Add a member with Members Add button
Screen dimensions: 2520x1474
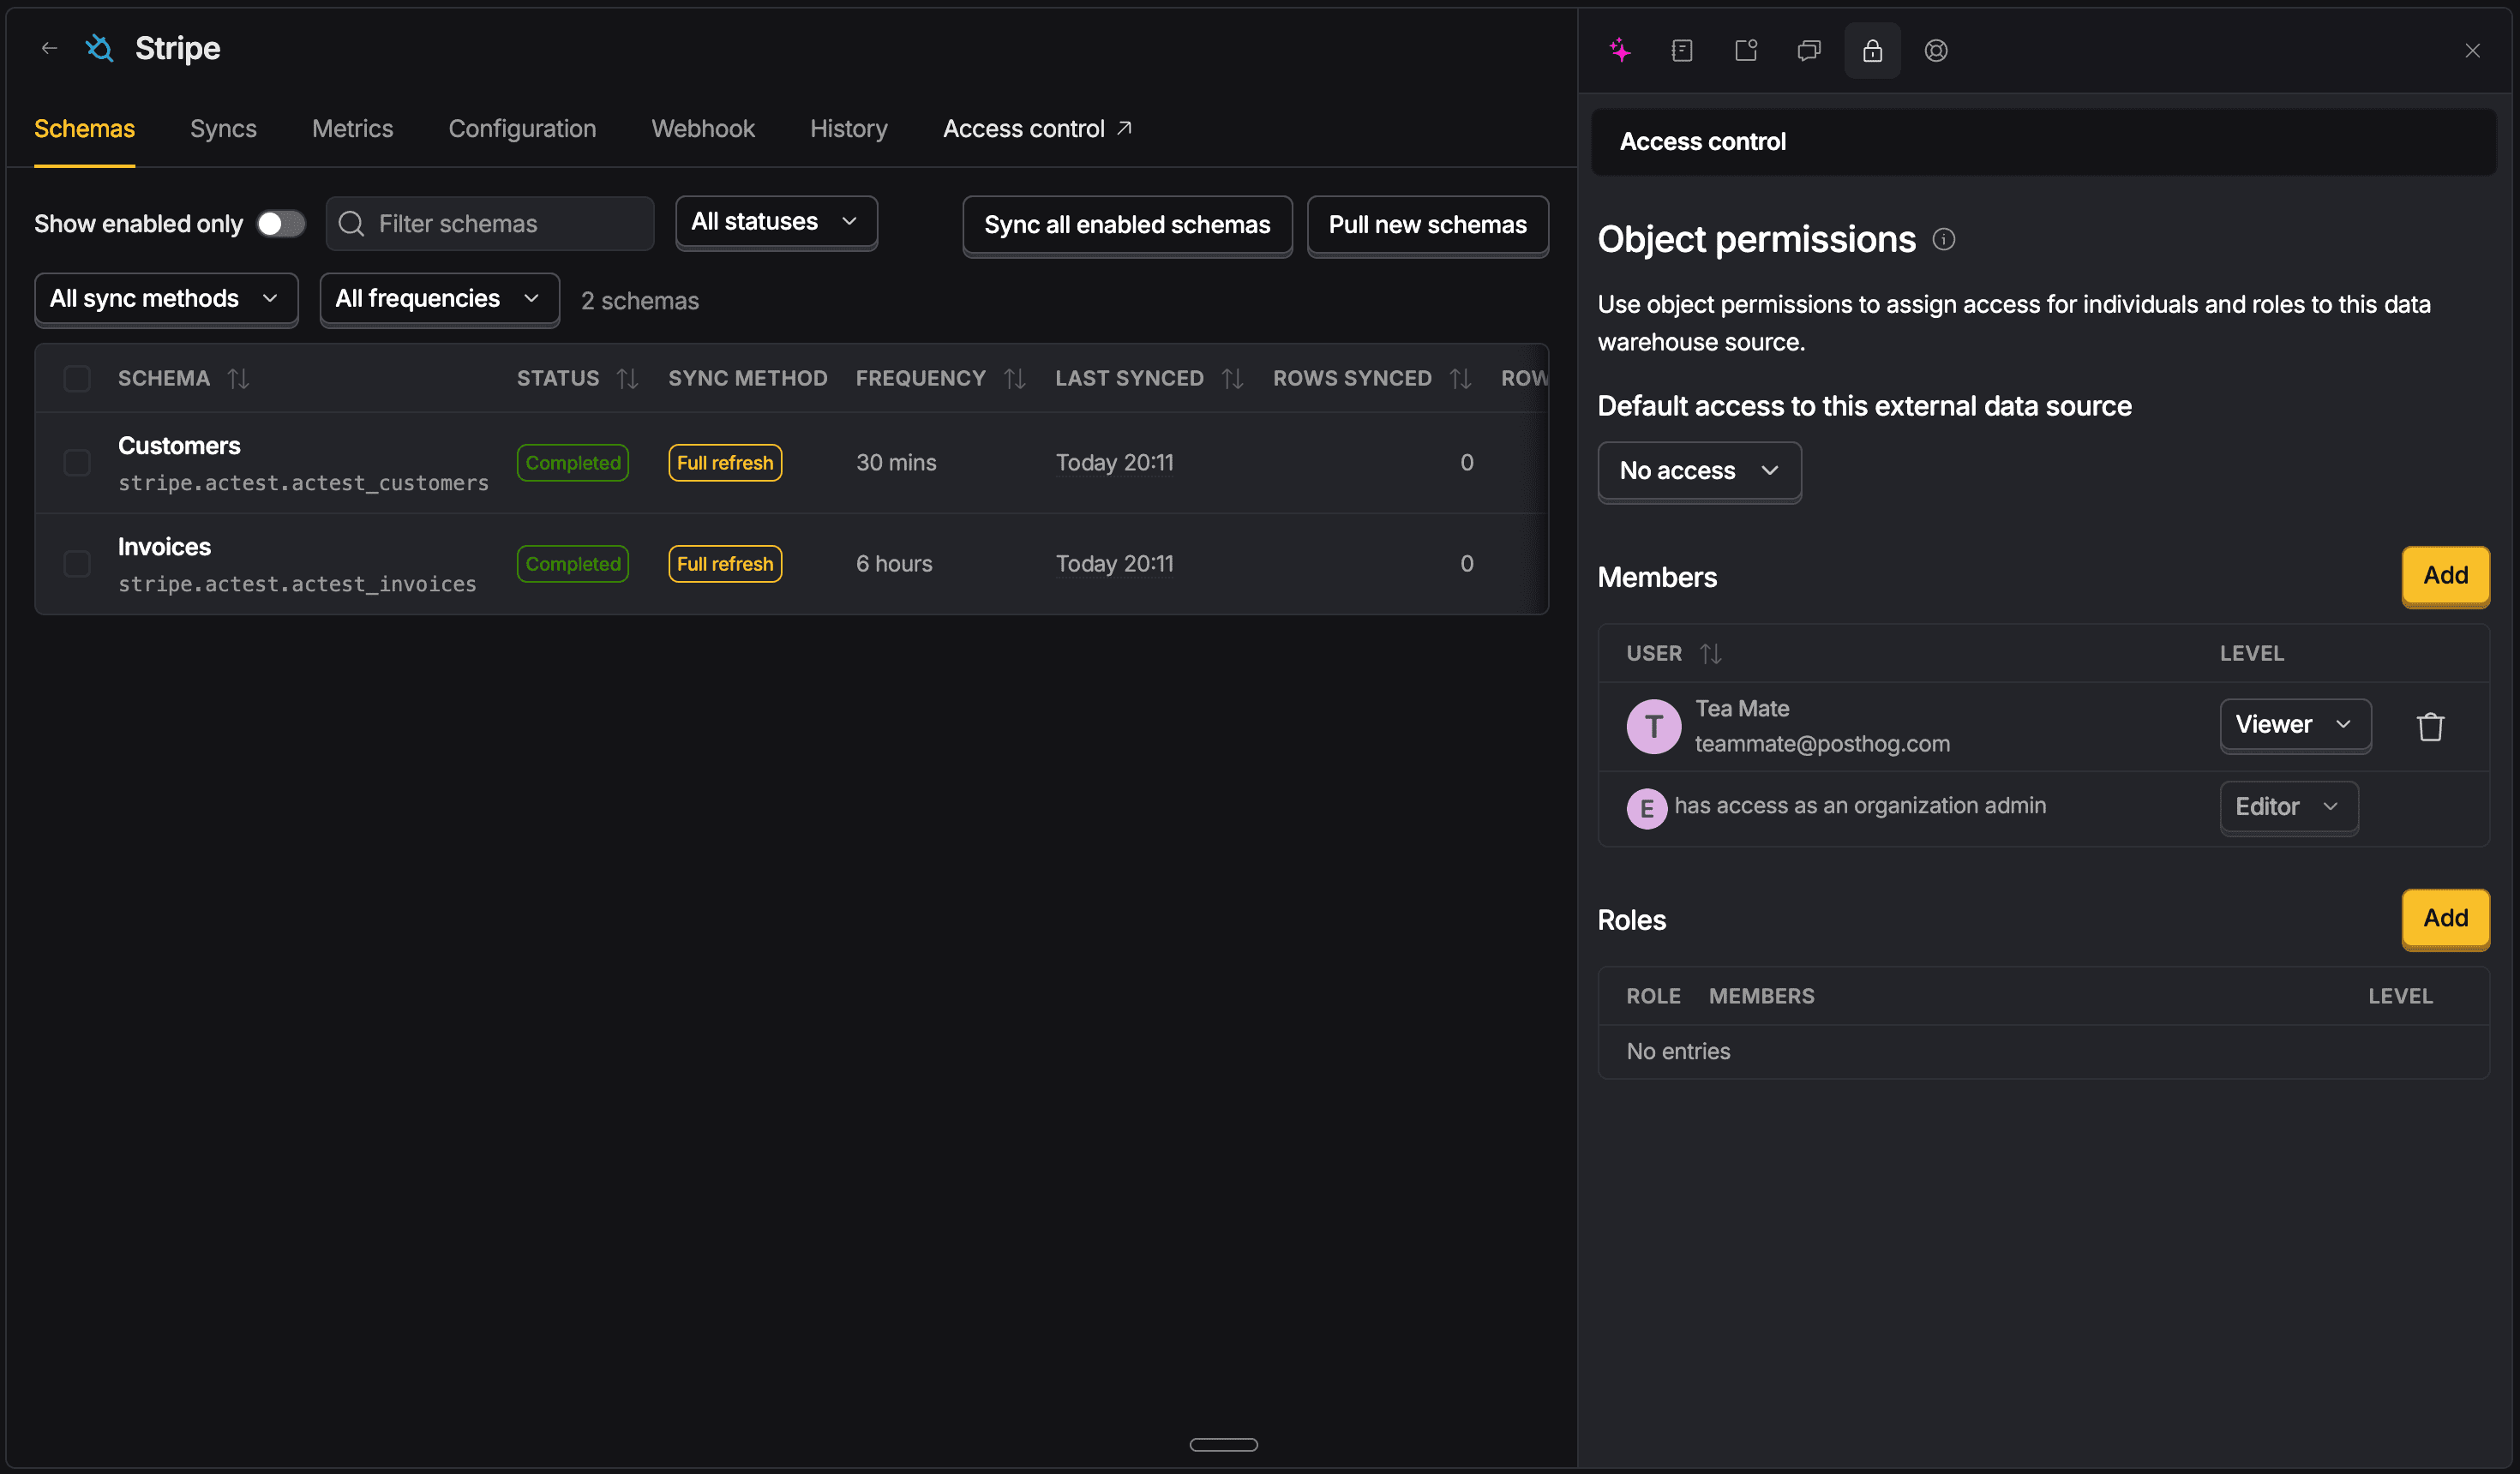click(2445, 575)
